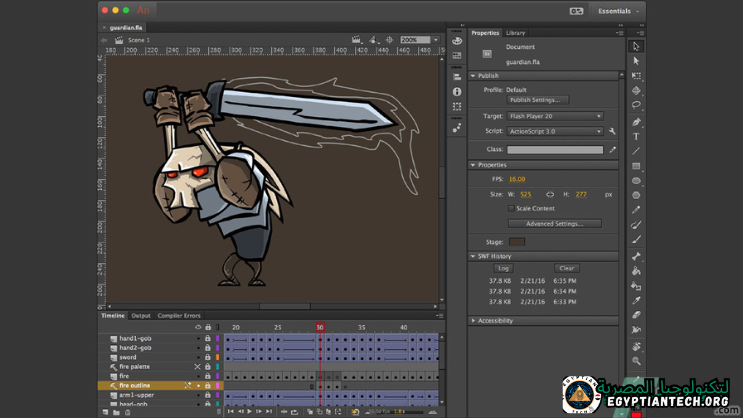
Task: Select the hand1-gob layer
Action: pos(136,339)
